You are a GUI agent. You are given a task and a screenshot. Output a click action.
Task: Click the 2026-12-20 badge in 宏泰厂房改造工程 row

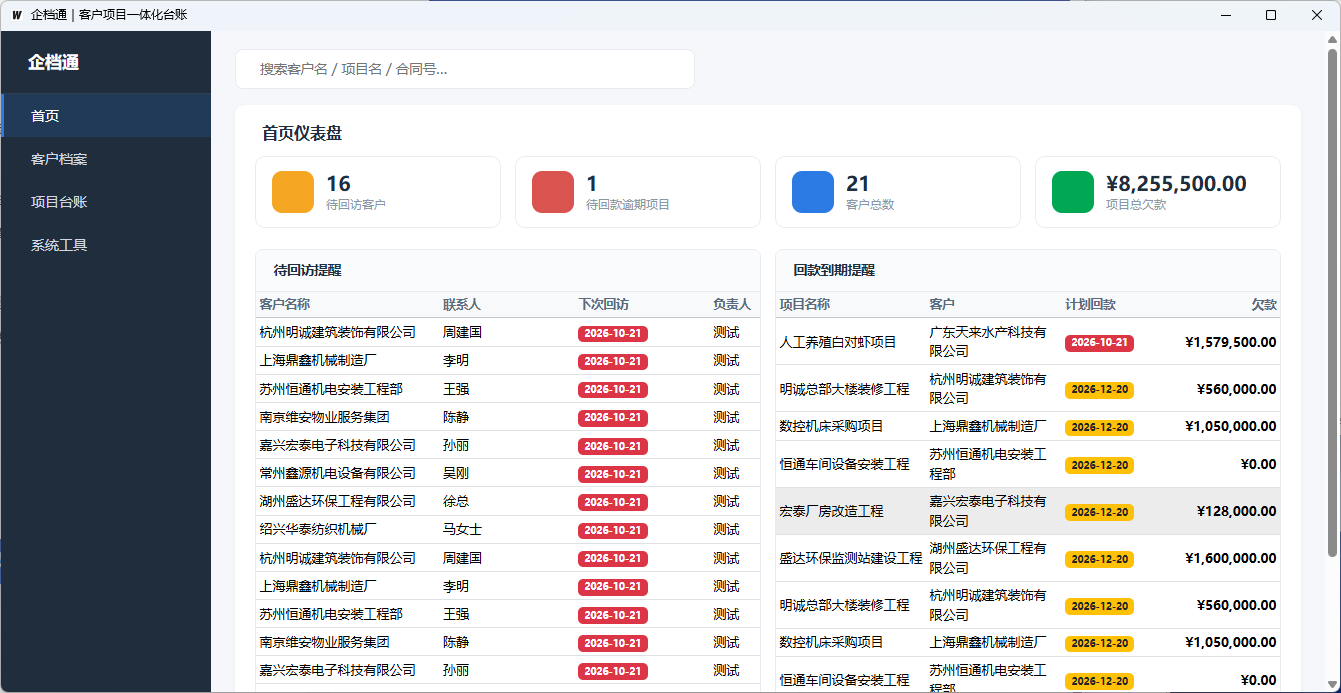click(x=1099, y=512)
